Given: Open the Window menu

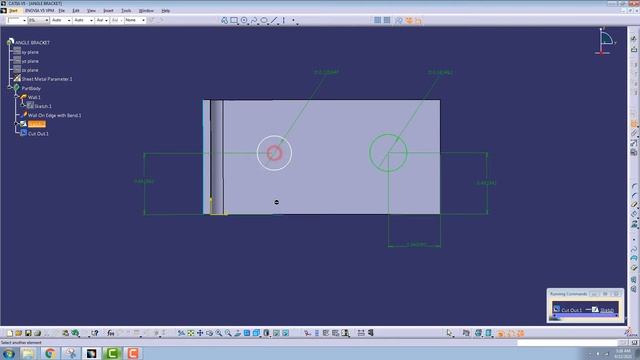Looking at the screenshot, I should (146, 11).
